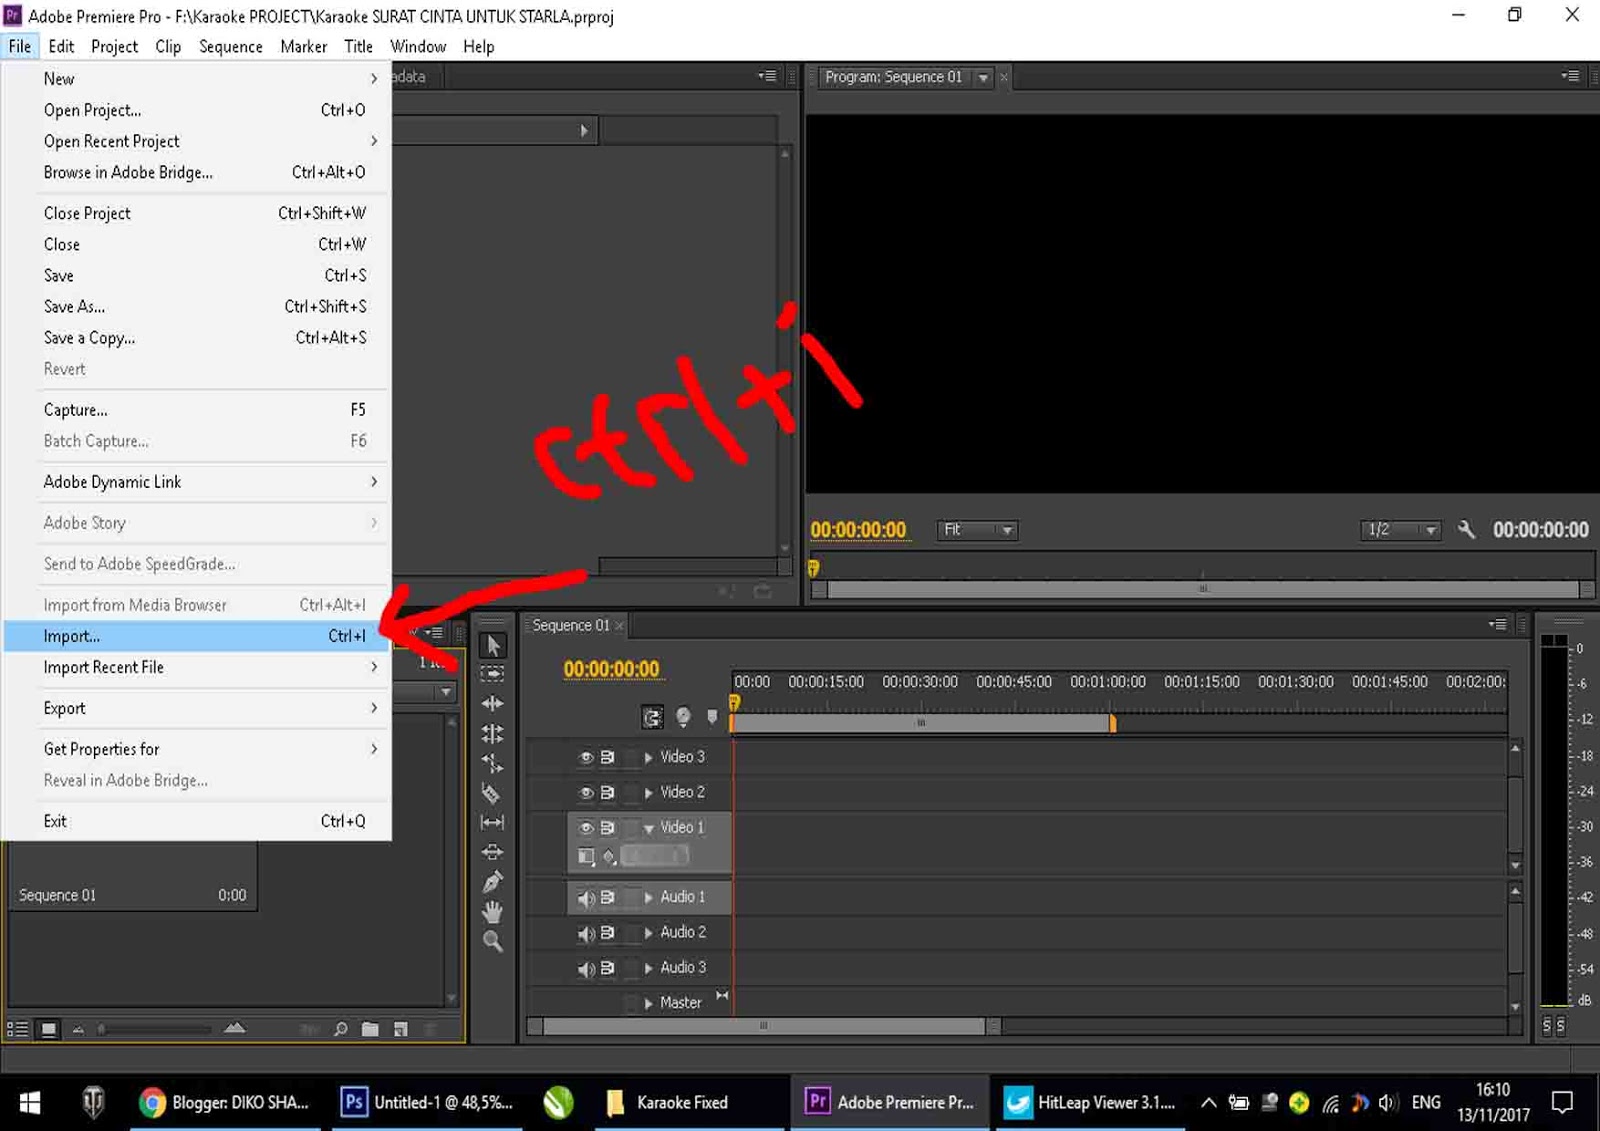Open Photoshop Untitled-1 from taskbar

point(426,1102)
